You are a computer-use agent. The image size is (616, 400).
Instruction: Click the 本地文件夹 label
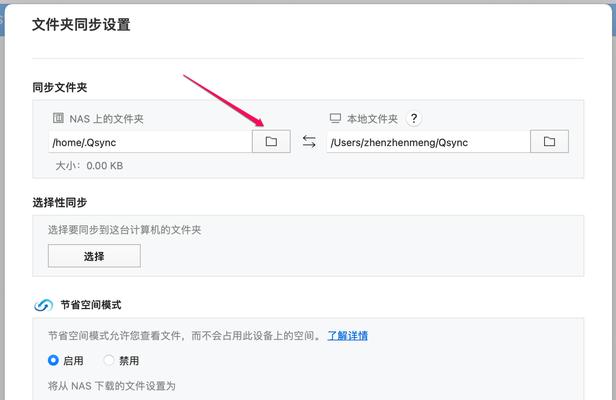(x=372, y=119)
